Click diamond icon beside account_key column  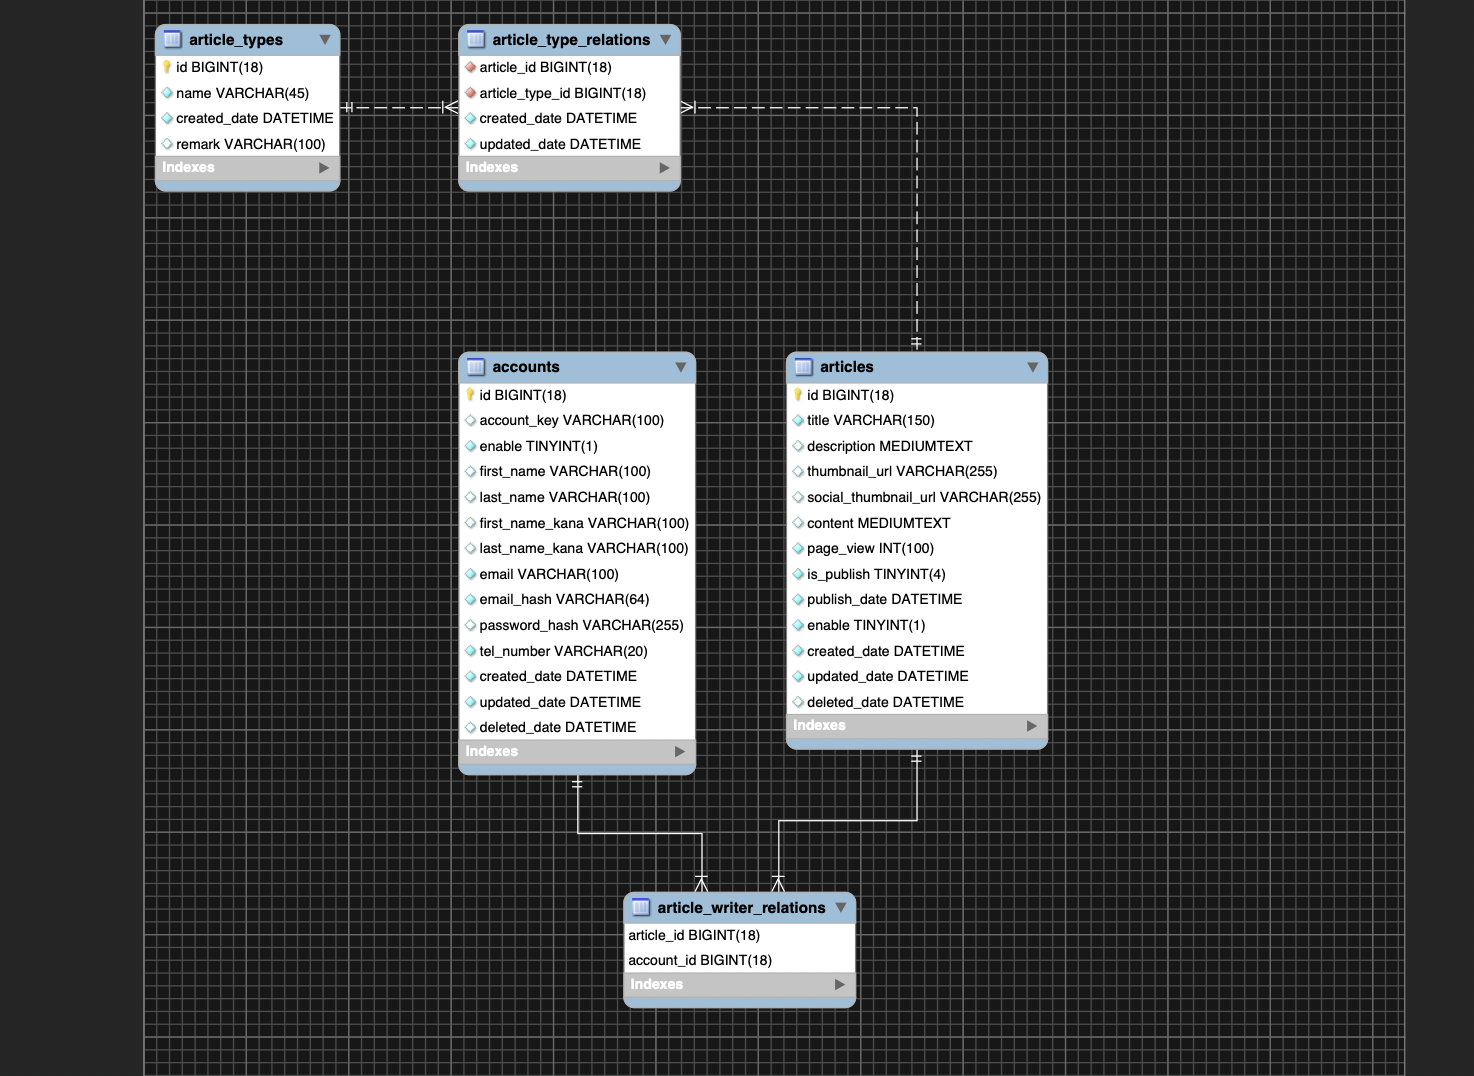pyautogui.click(x=470, y=420)
